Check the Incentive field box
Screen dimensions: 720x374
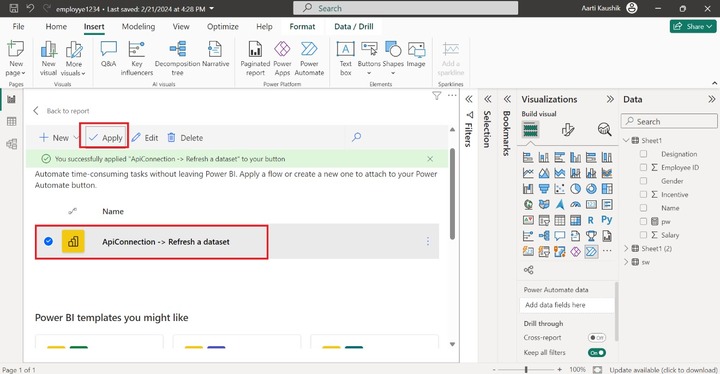(x=643, y=194)
